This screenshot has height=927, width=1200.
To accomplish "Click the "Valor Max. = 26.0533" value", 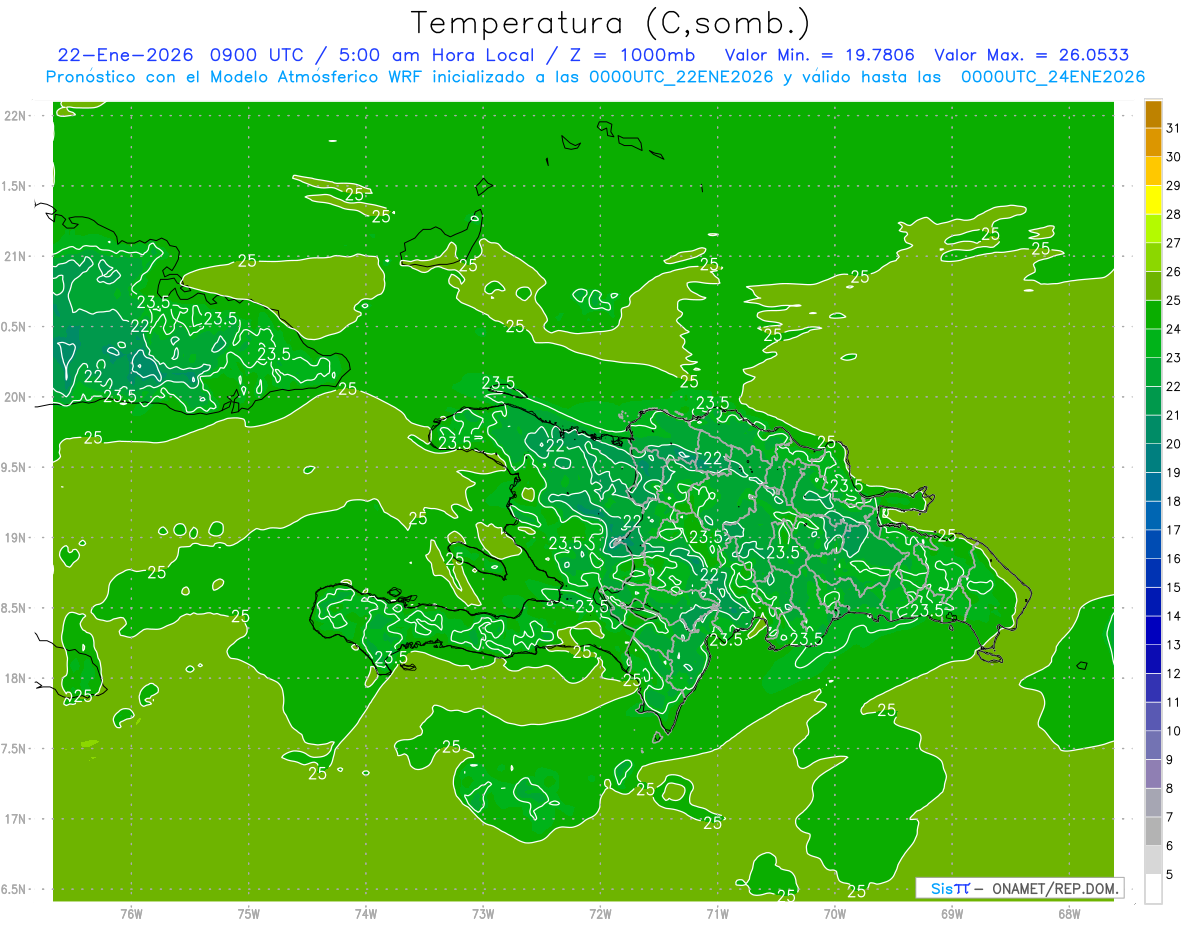I will 1032,55.
